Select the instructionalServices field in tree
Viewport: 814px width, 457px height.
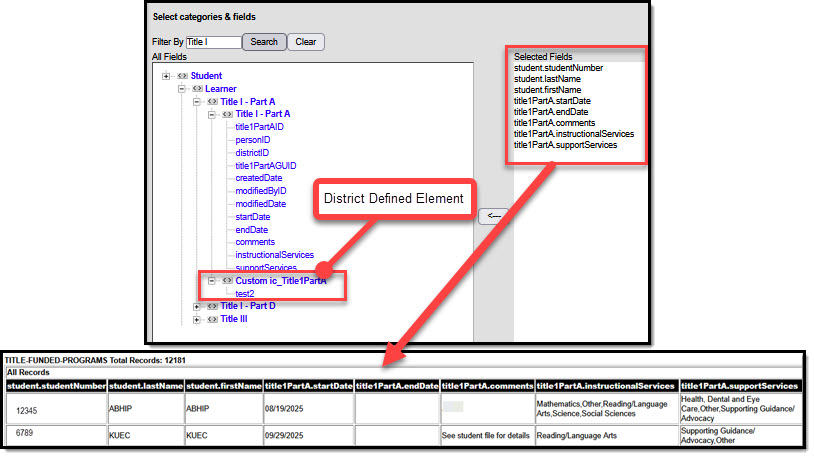coord(275,255)
